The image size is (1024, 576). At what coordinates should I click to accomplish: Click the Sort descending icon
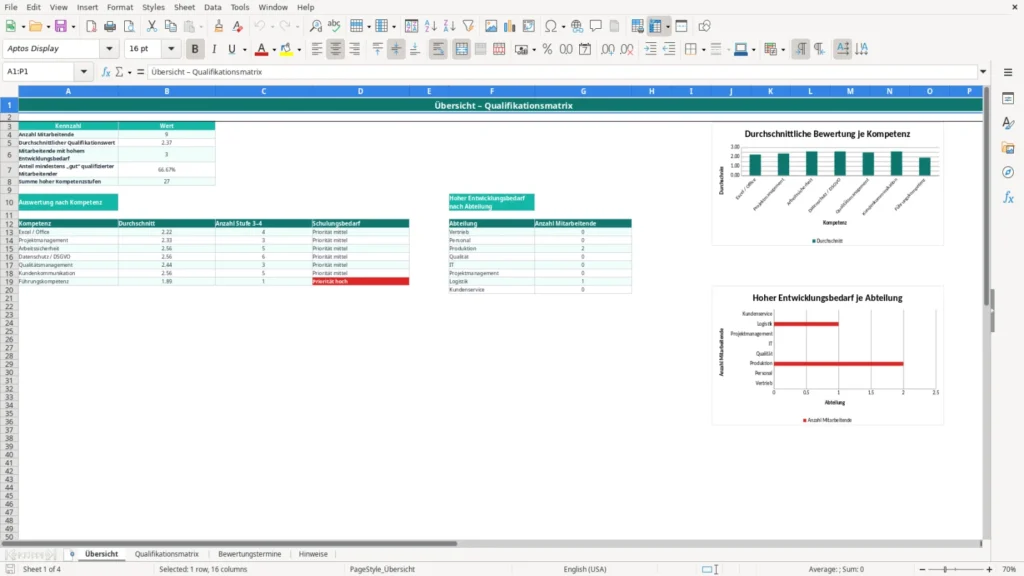[x=449, y=26]
